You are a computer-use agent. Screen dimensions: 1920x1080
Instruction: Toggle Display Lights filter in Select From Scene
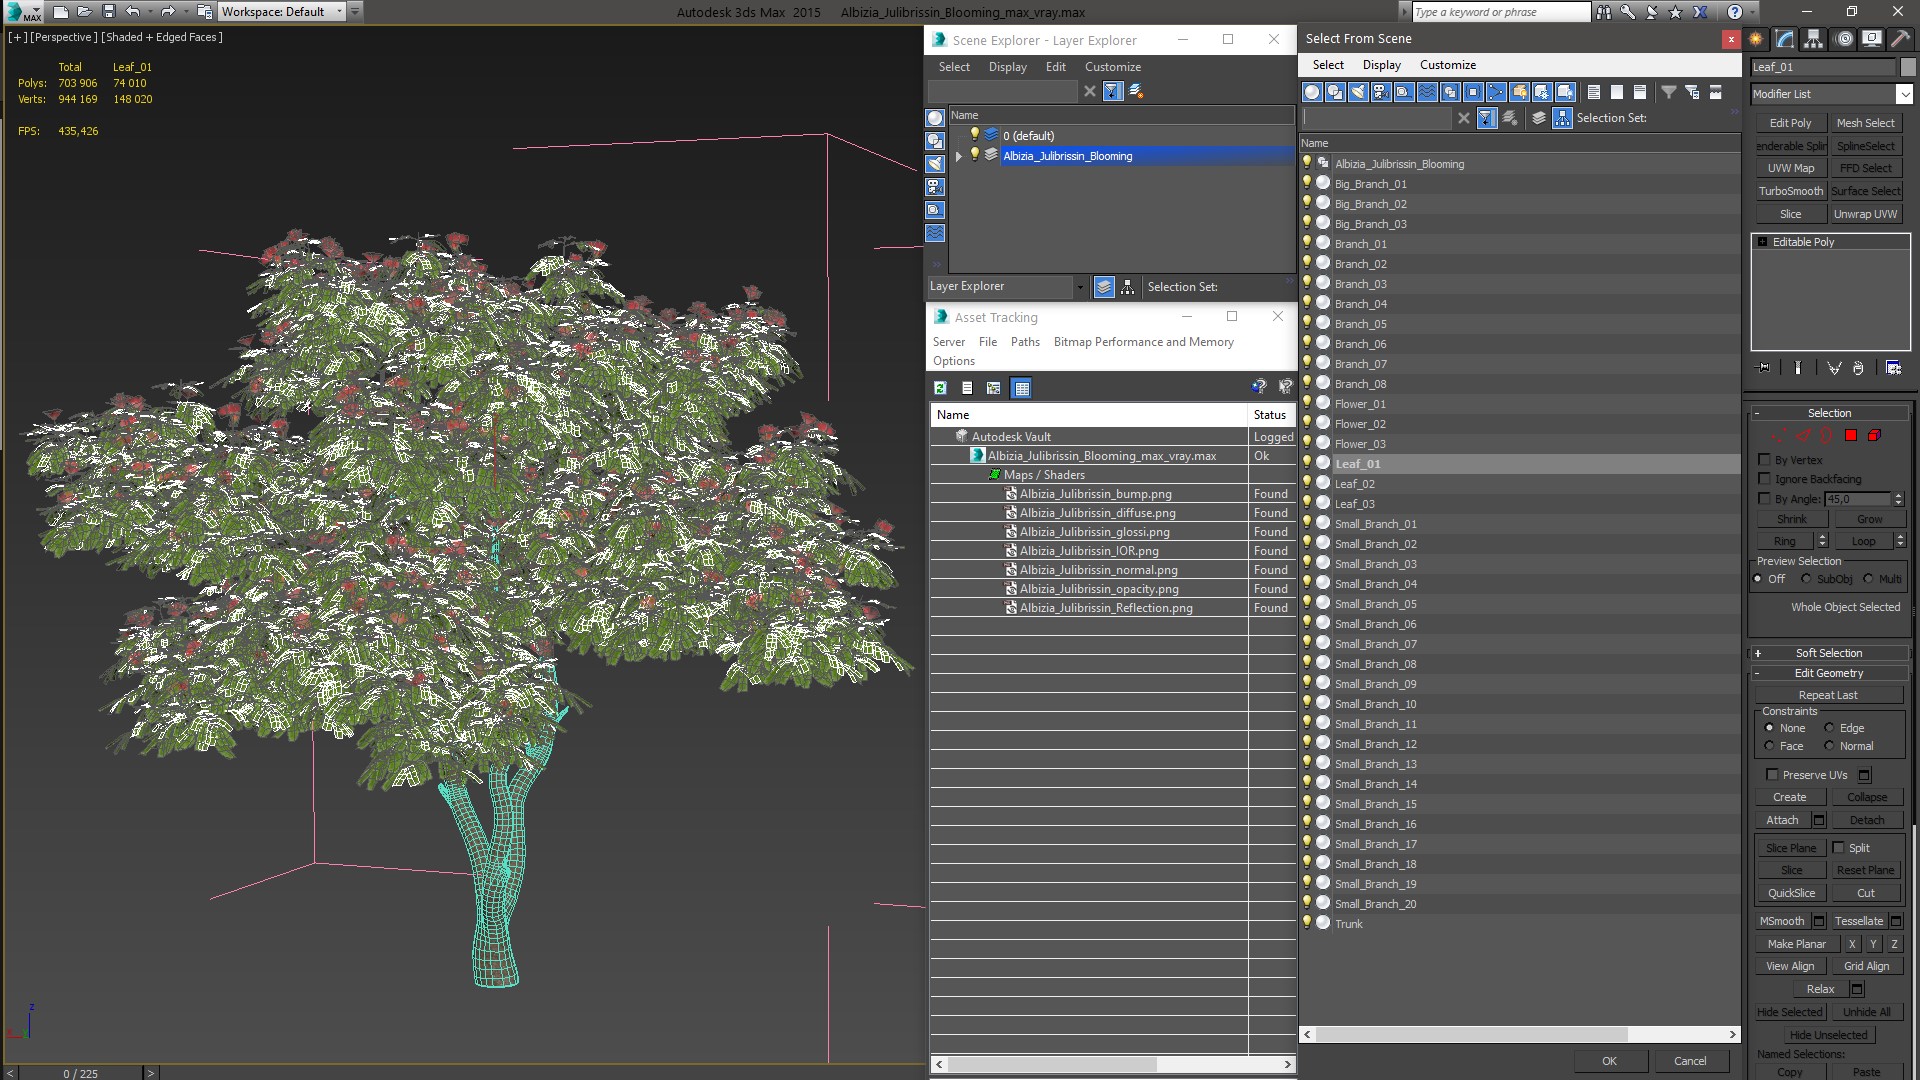tap(1358, 92)
